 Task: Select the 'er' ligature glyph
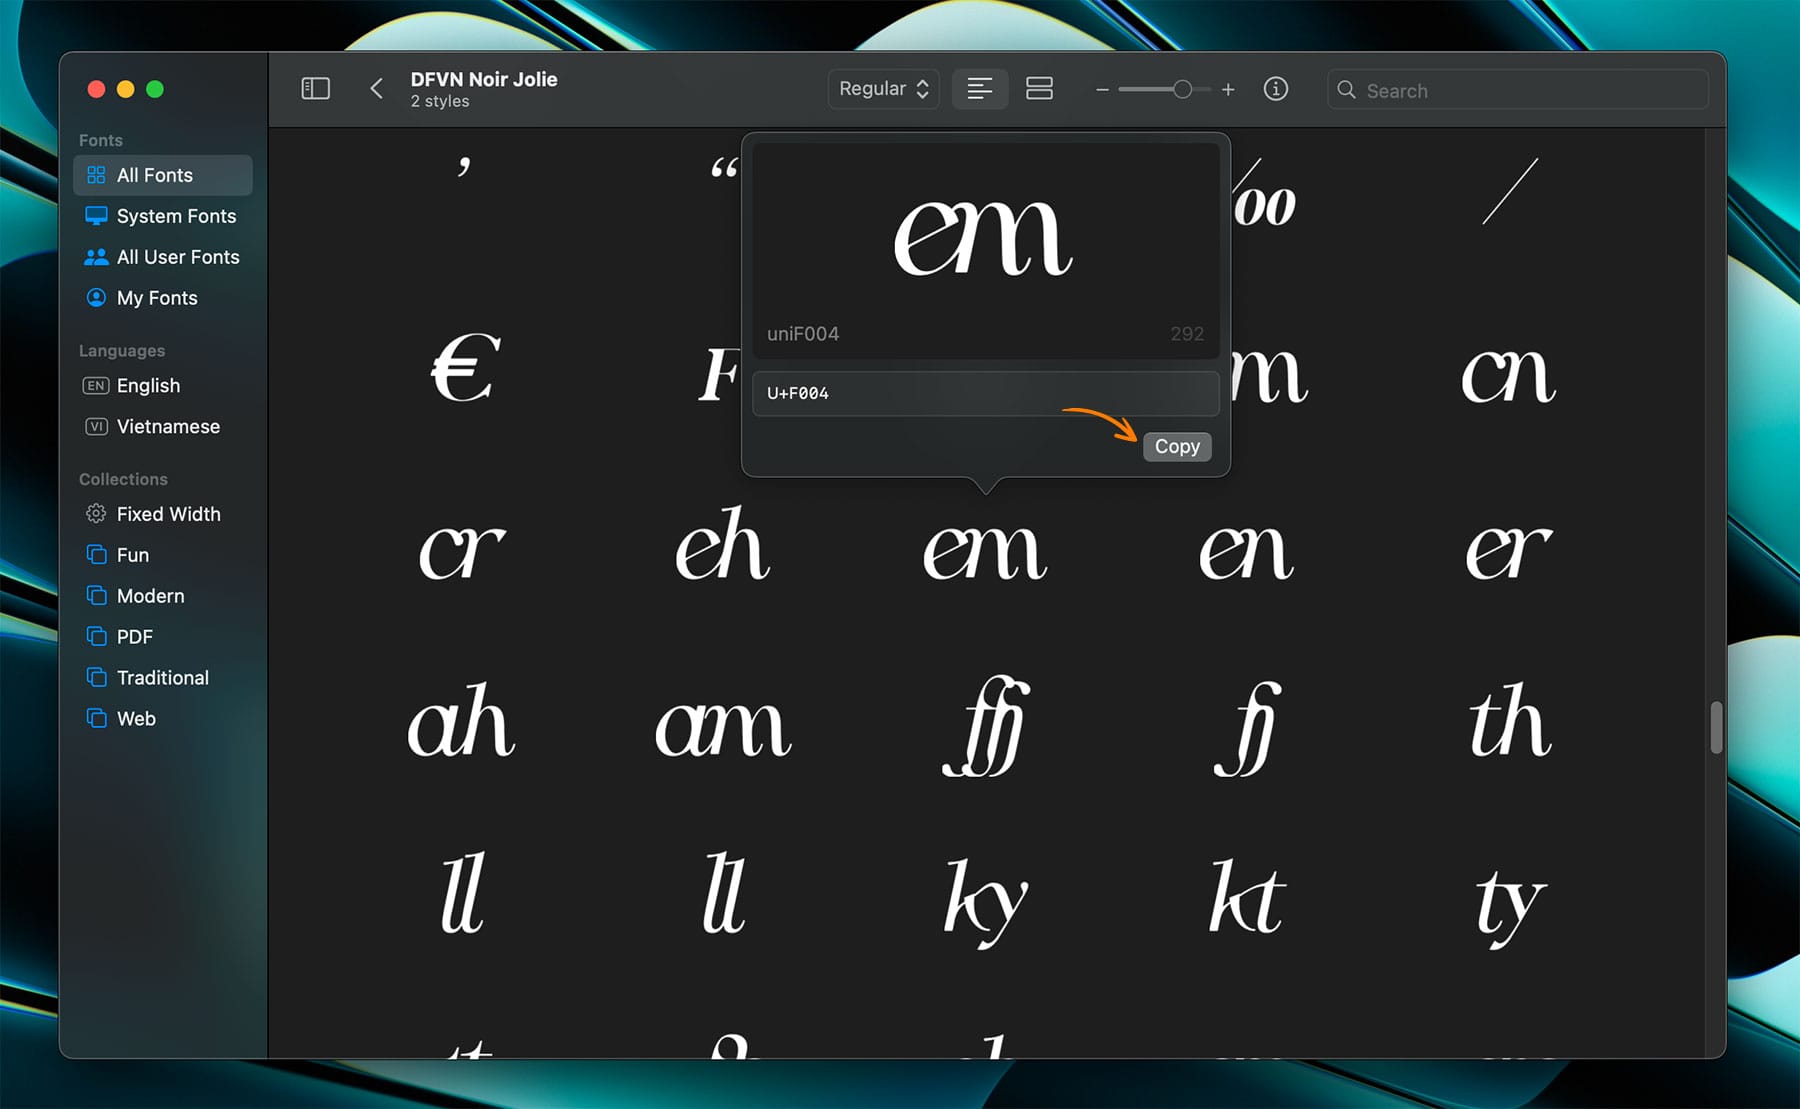coord(1509,551)
